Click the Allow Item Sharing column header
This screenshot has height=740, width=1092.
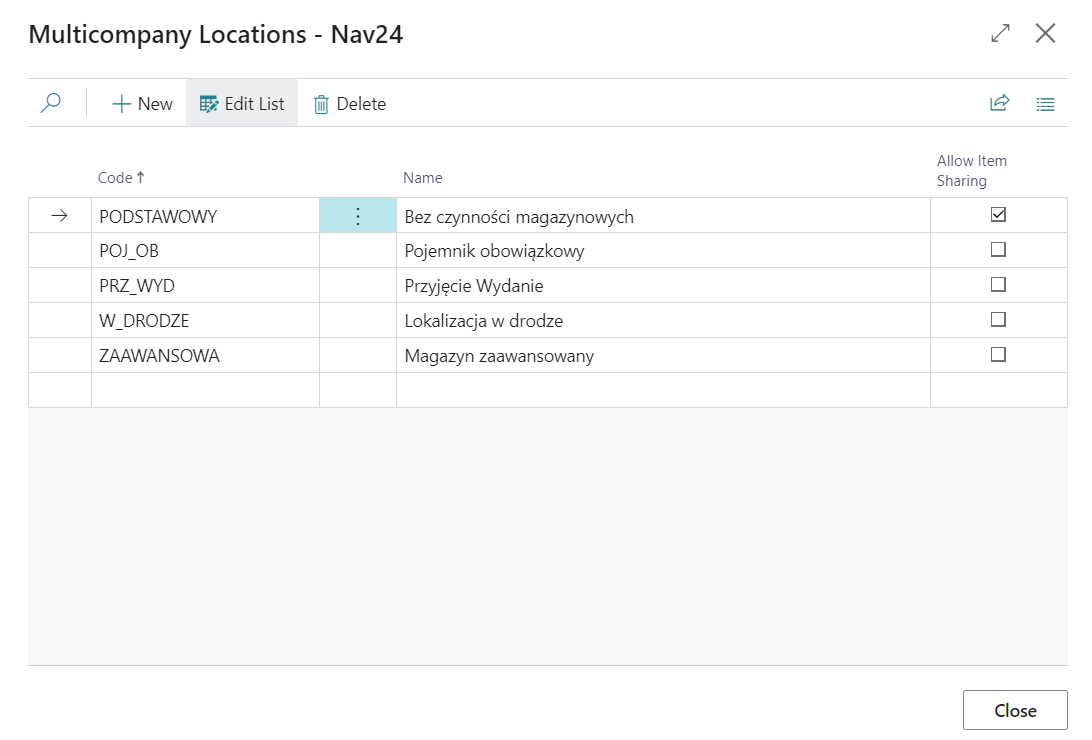[971, 171]
